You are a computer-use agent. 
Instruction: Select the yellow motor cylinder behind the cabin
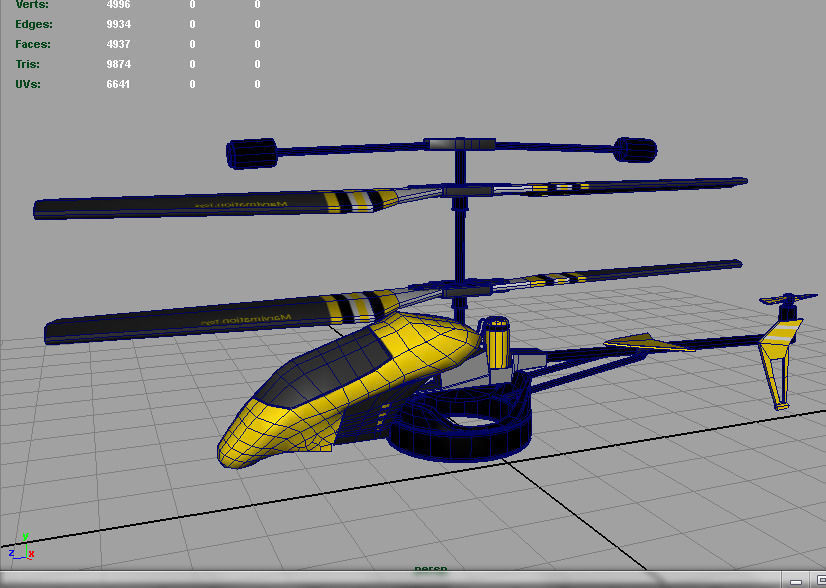[x=496, y=343]
